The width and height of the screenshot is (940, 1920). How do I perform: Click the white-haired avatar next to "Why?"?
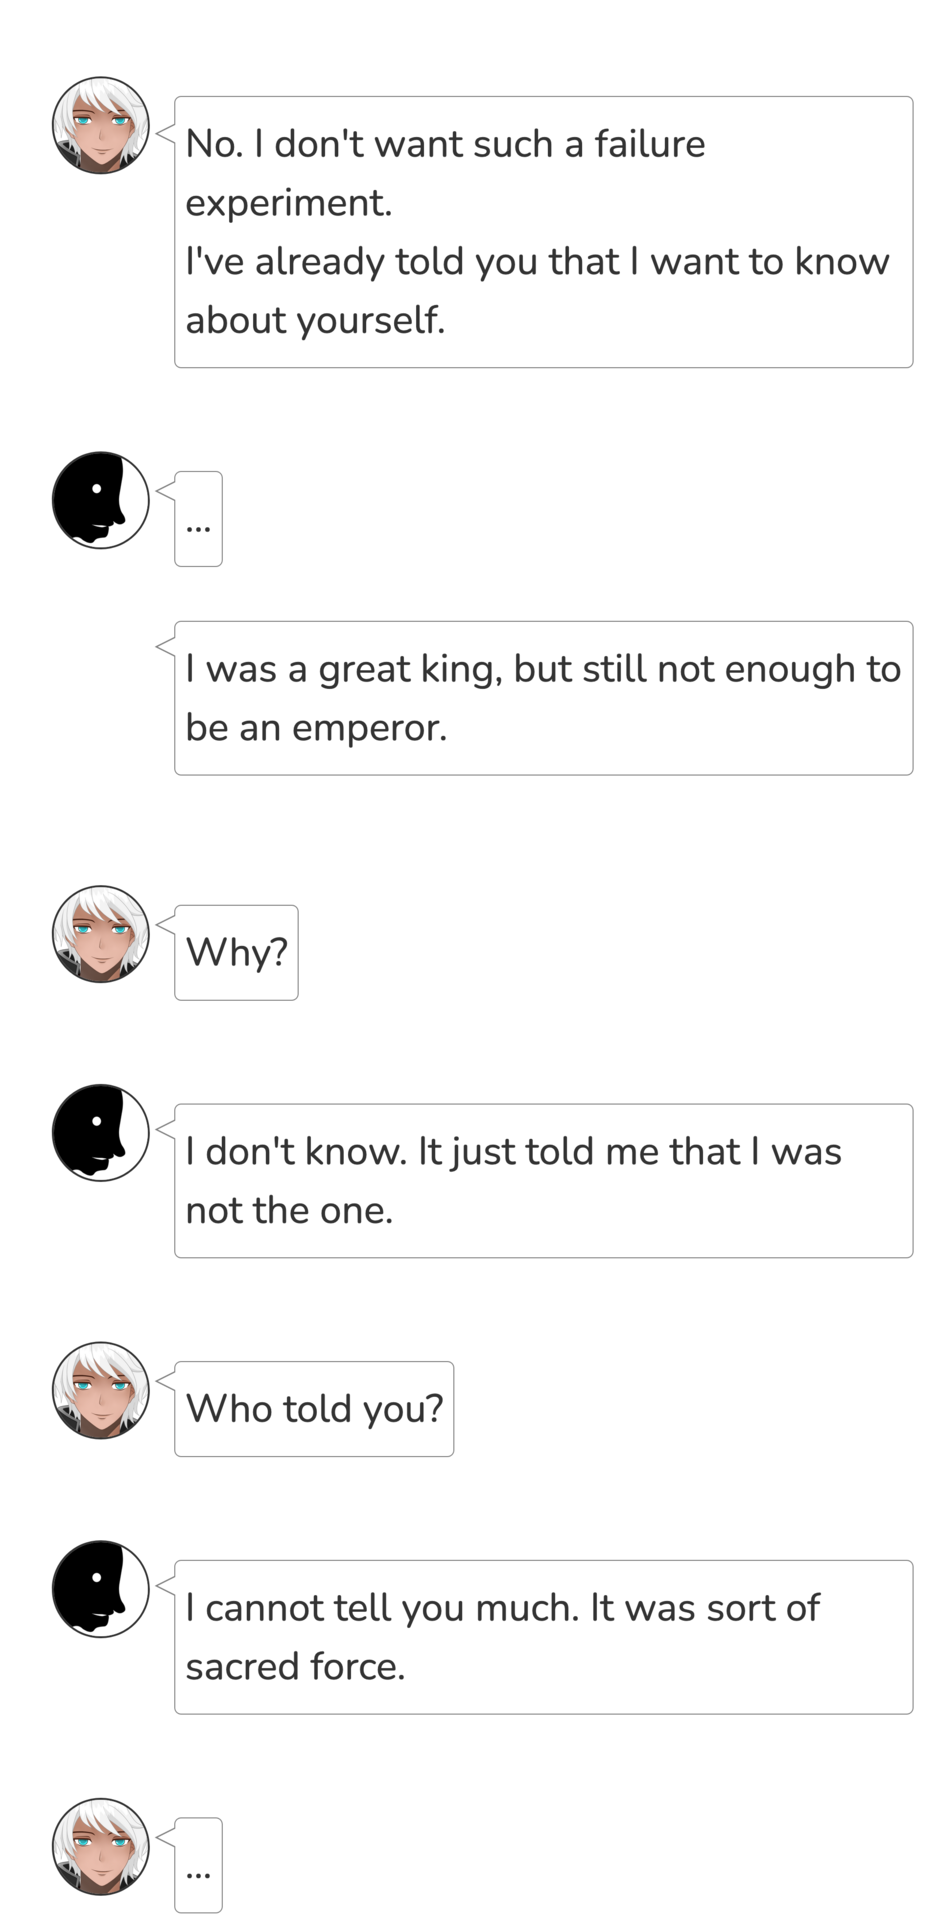click(100, 933)
